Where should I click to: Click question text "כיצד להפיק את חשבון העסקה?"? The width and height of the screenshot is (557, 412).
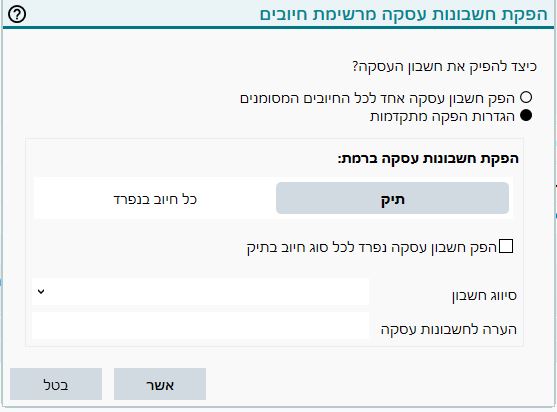click(x=444, y=66)
